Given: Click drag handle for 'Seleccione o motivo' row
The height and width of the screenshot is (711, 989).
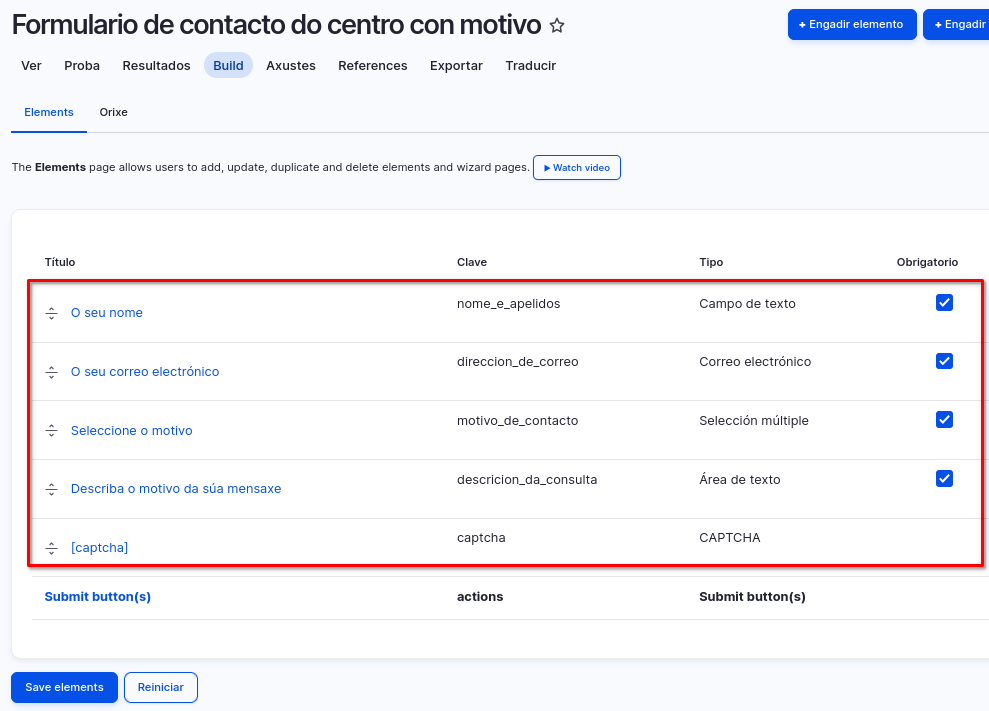Looking at the screenshot, I should [52, 431].
